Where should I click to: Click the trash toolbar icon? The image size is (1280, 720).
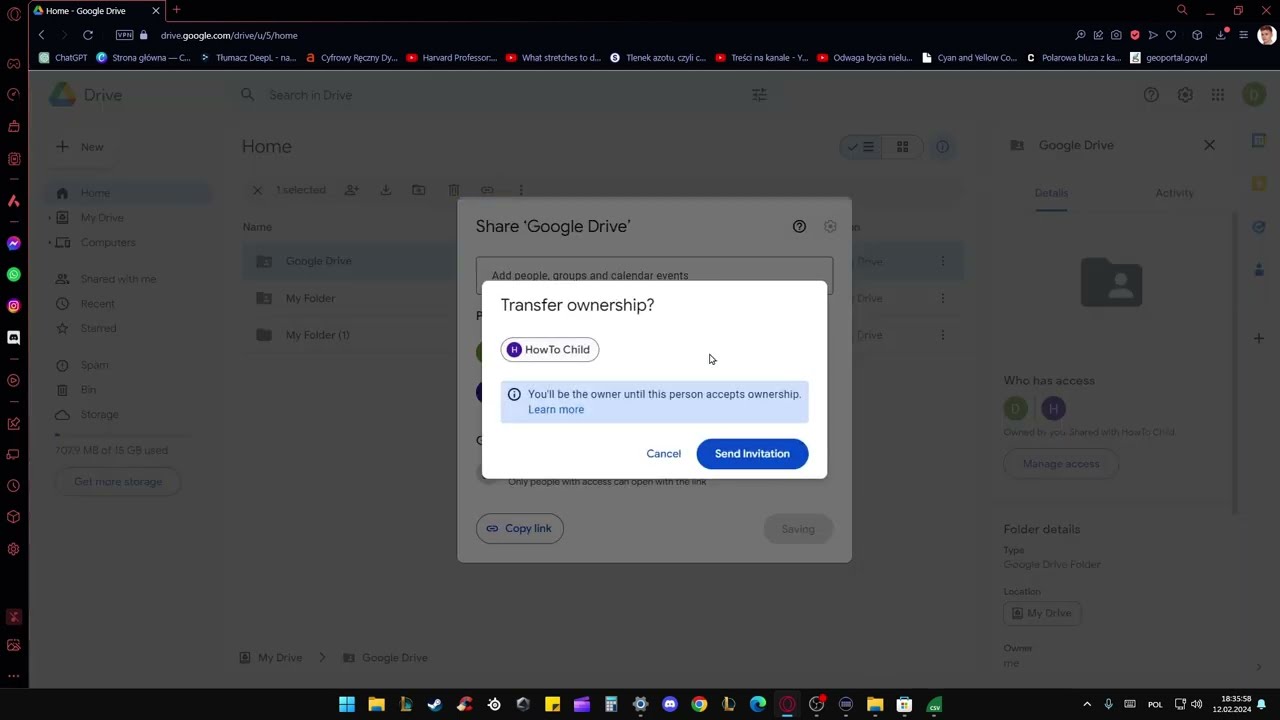453,190
